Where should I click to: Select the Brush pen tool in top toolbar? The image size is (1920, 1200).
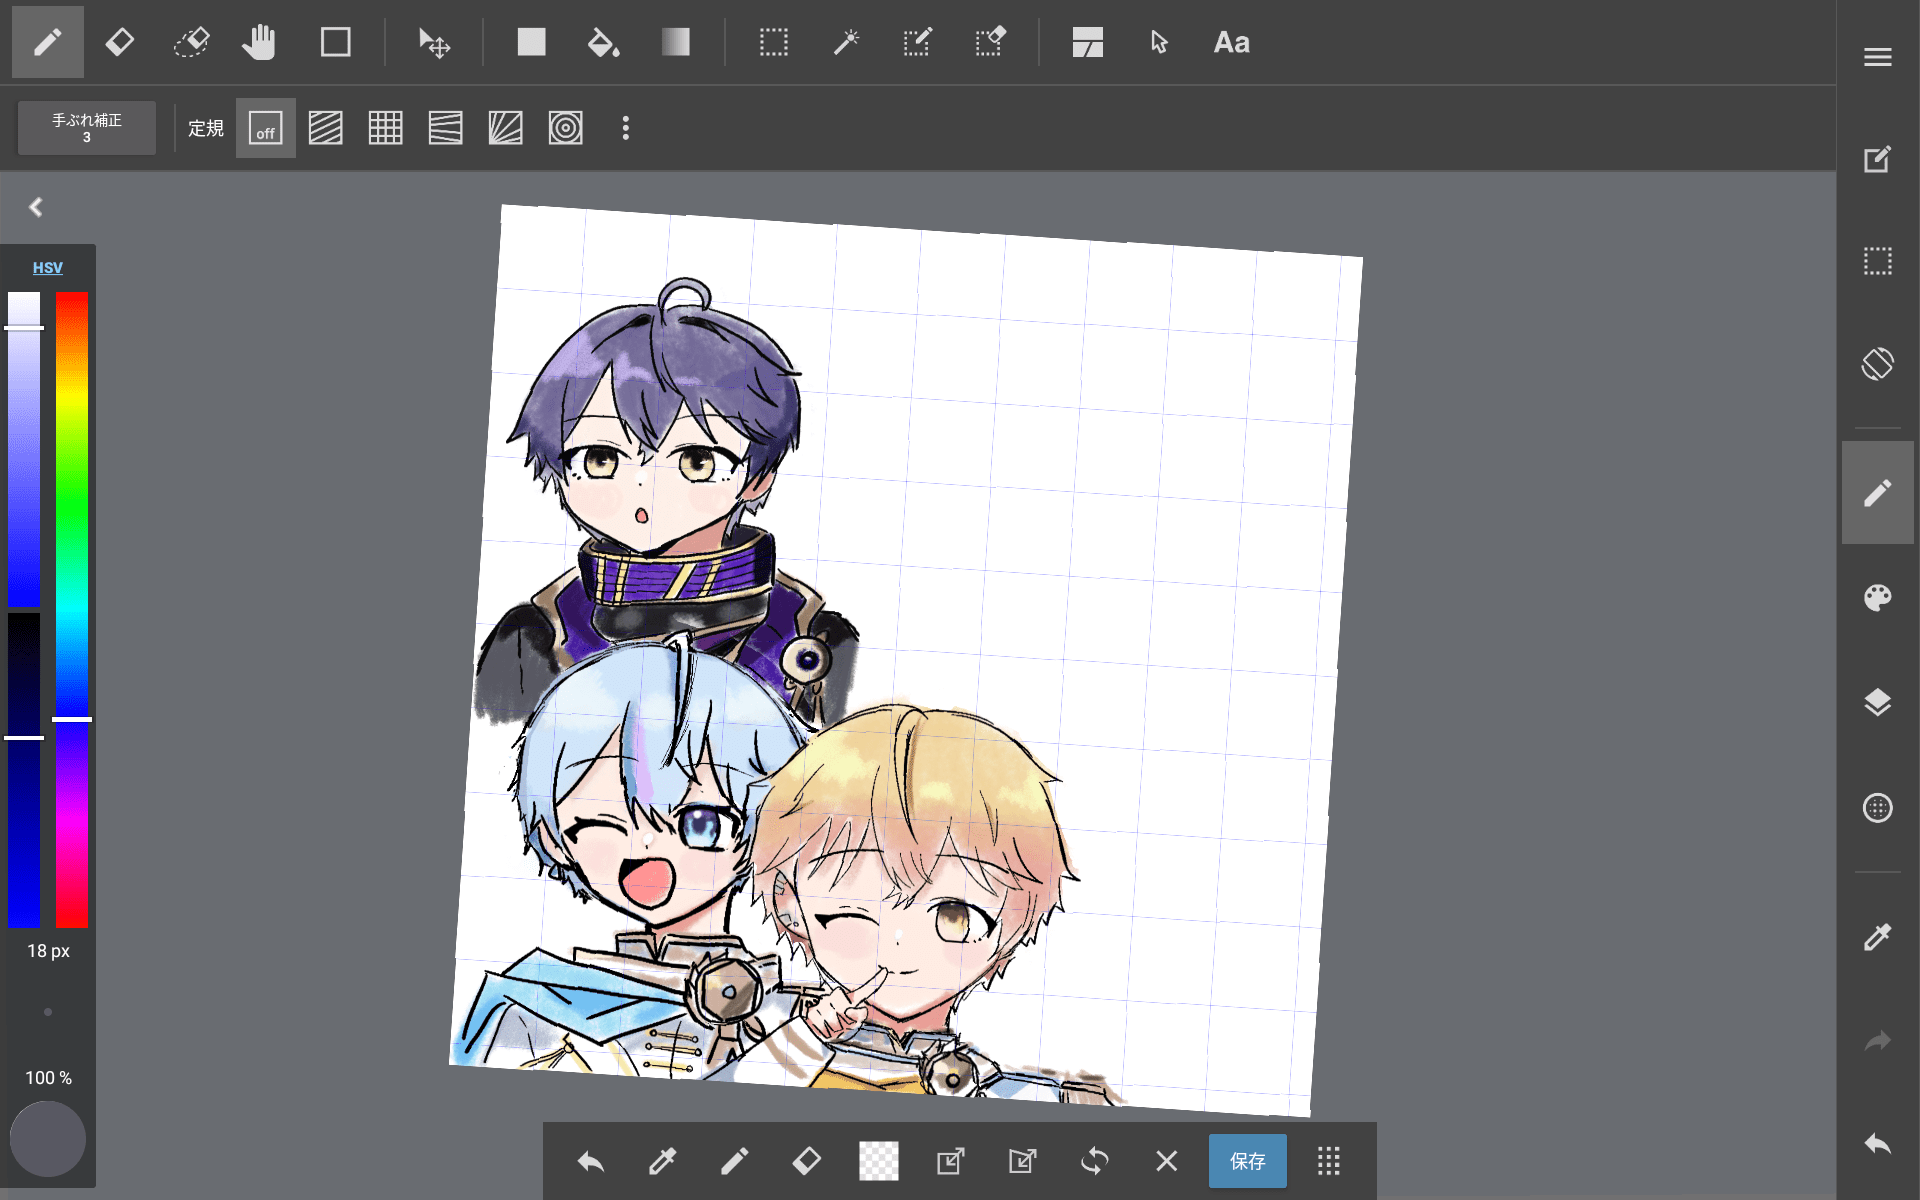click(47, 42)
